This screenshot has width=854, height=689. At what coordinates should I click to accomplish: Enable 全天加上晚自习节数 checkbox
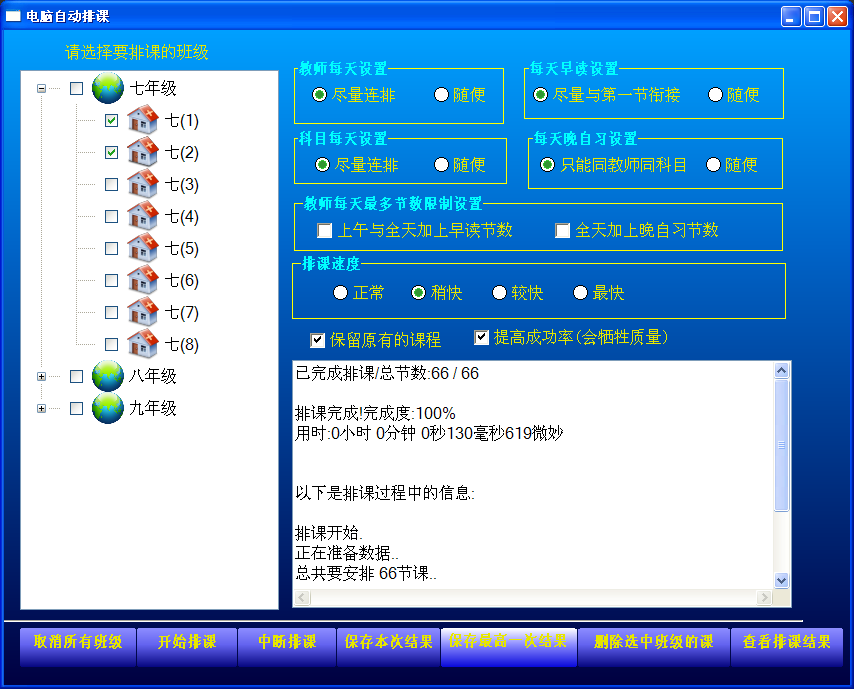tap(637, 230)
